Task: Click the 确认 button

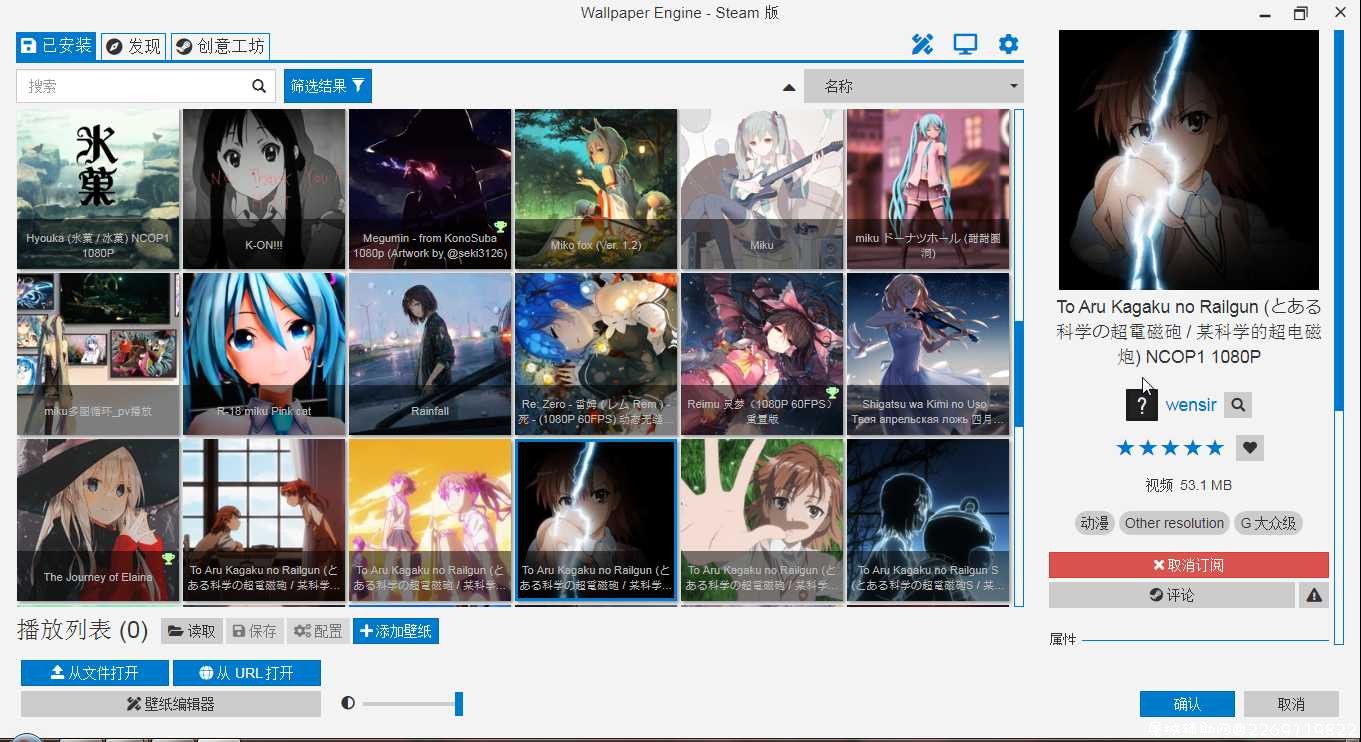Action: coord(1187,704)
